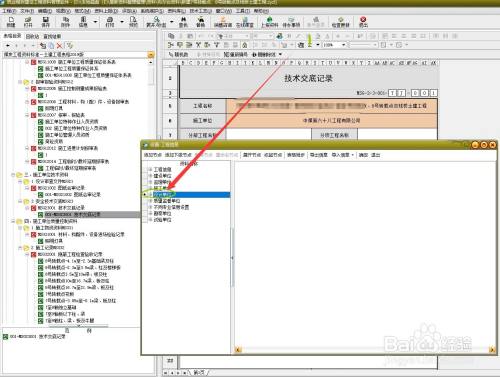Click the red X delete icon in directory panel

60,45
